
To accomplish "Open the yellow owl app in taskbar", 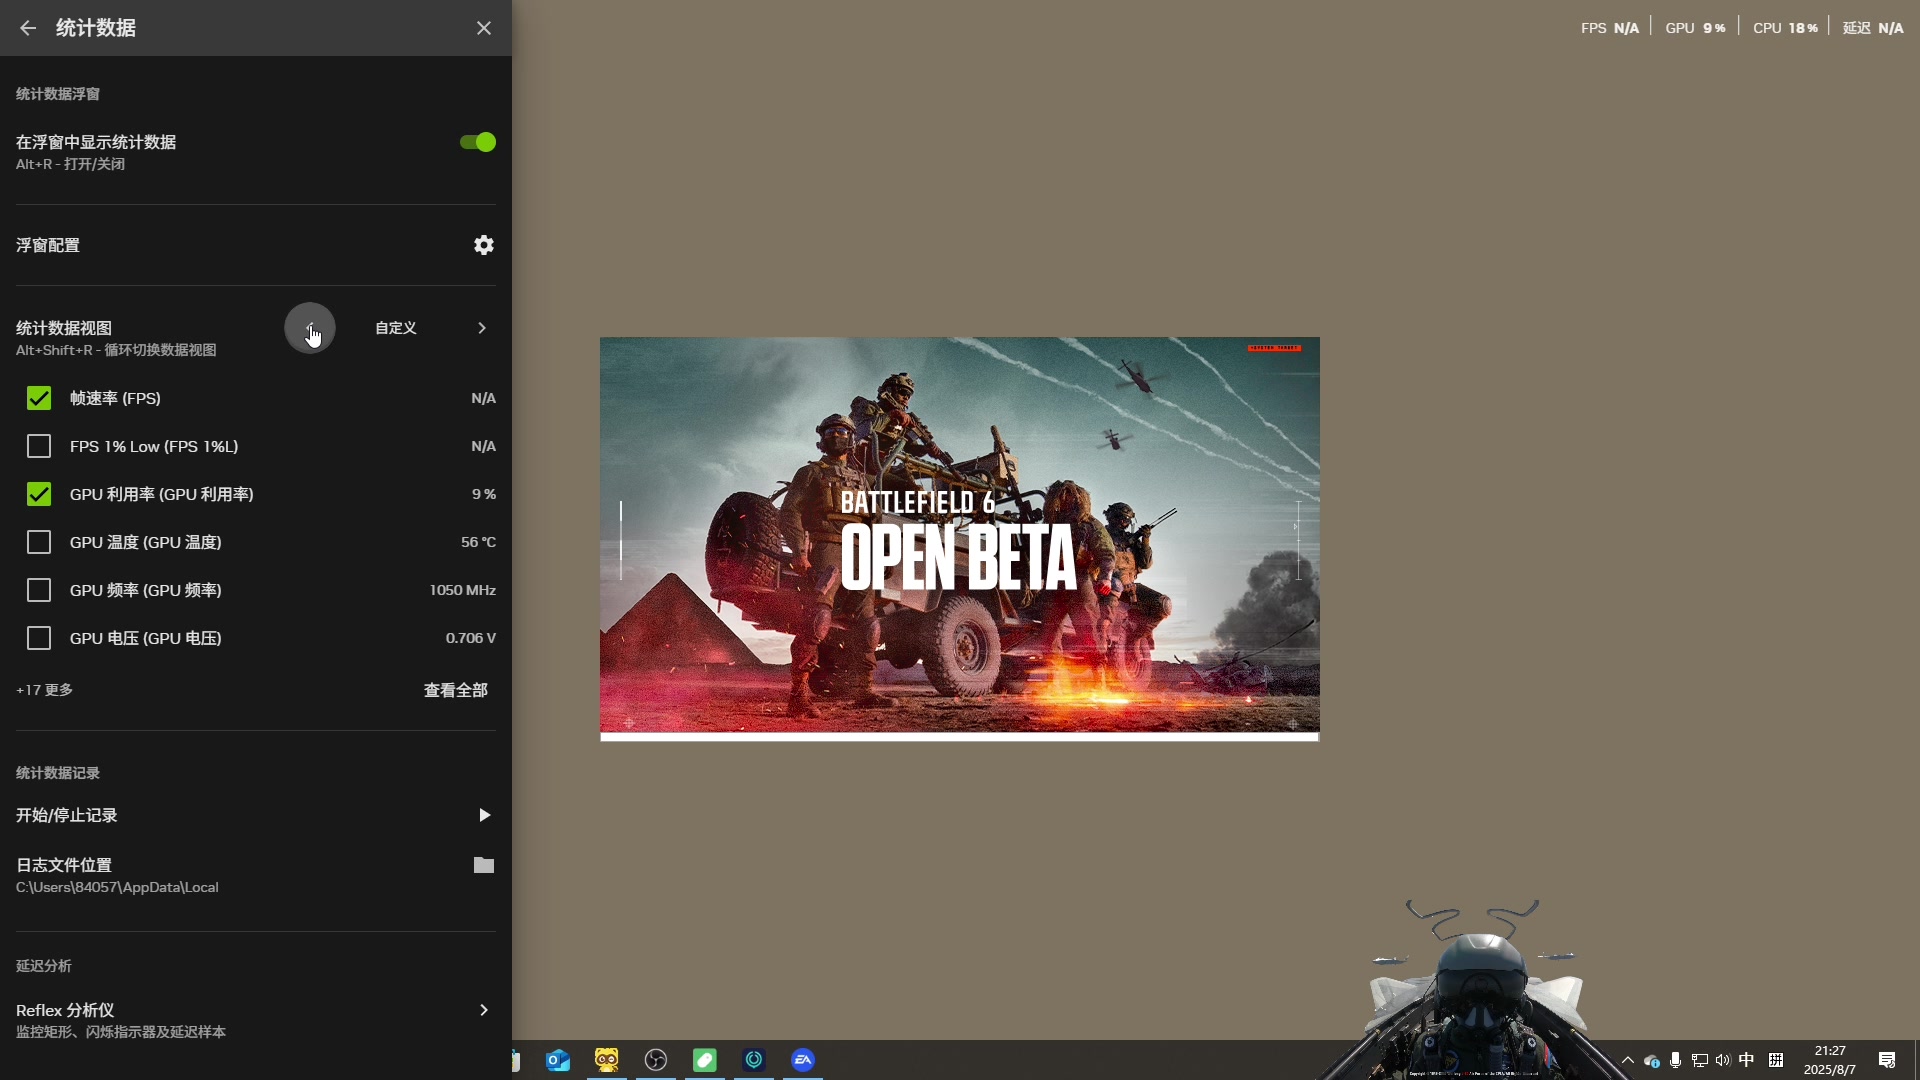I will 607,1060.
